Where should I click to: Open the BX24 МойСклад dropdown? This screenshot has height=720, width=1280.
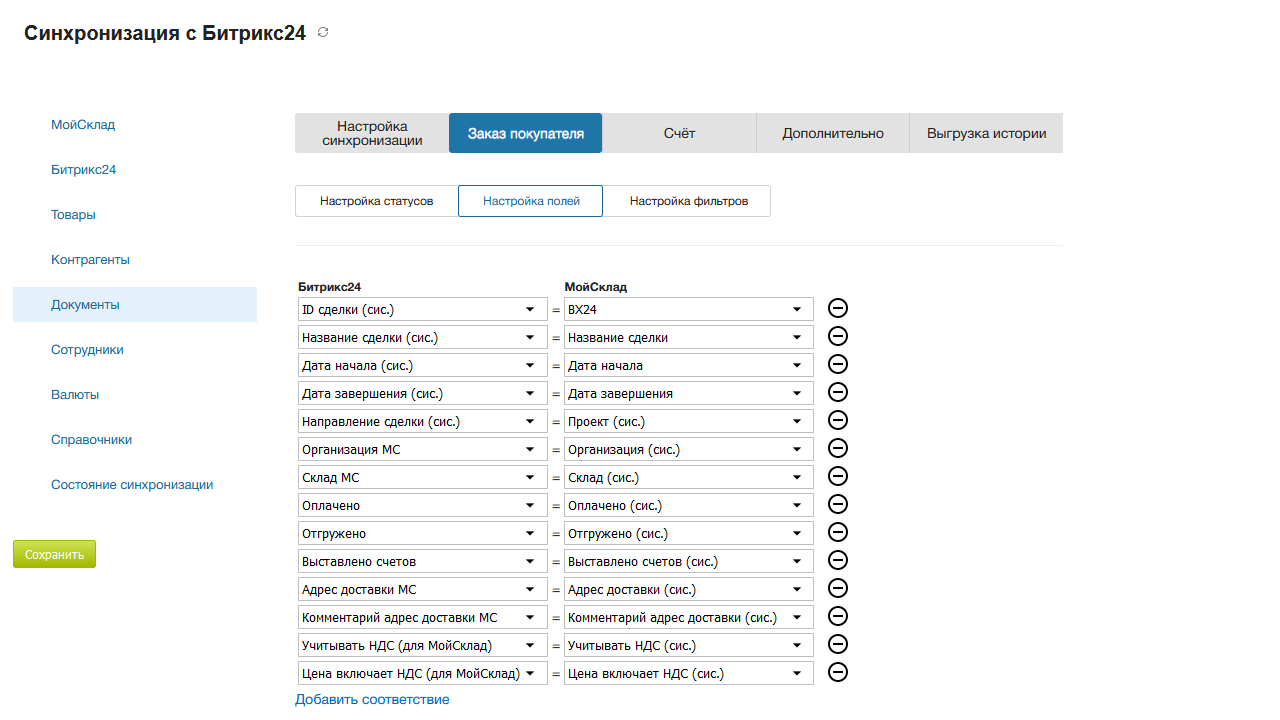(688, 310)
